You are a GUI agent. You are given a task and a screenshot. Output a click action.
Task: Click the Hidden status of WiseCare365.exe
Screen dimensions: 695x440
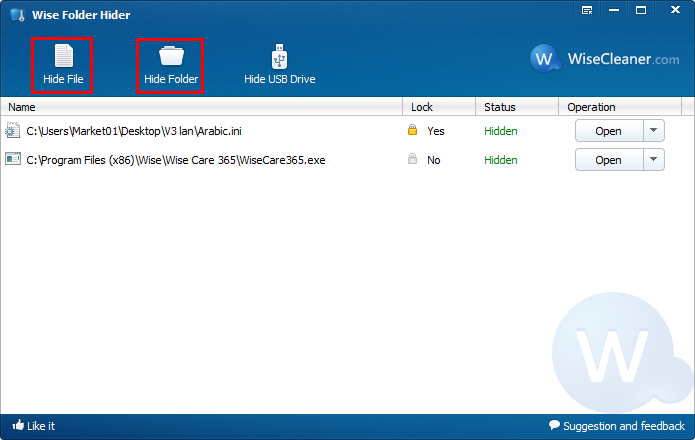[500, 160]
